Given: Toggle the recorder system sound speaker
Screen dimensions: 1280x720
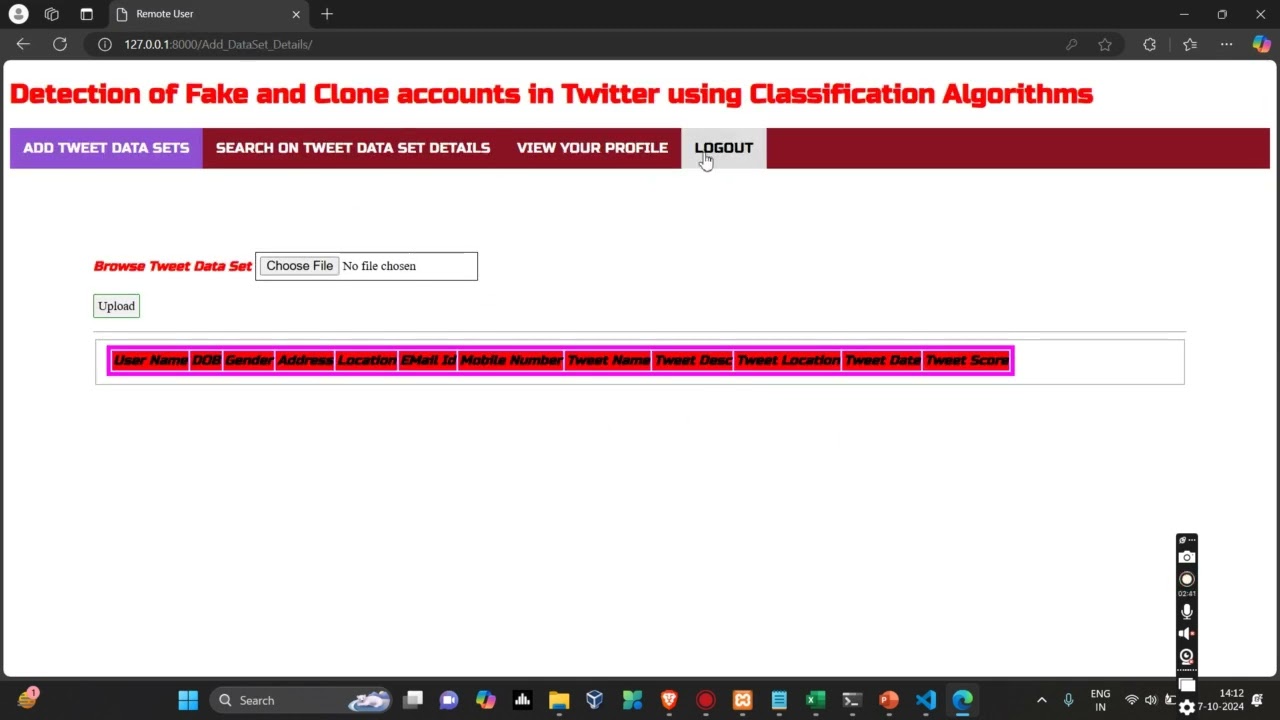Looking at the screenshot, I should 1187,634.
